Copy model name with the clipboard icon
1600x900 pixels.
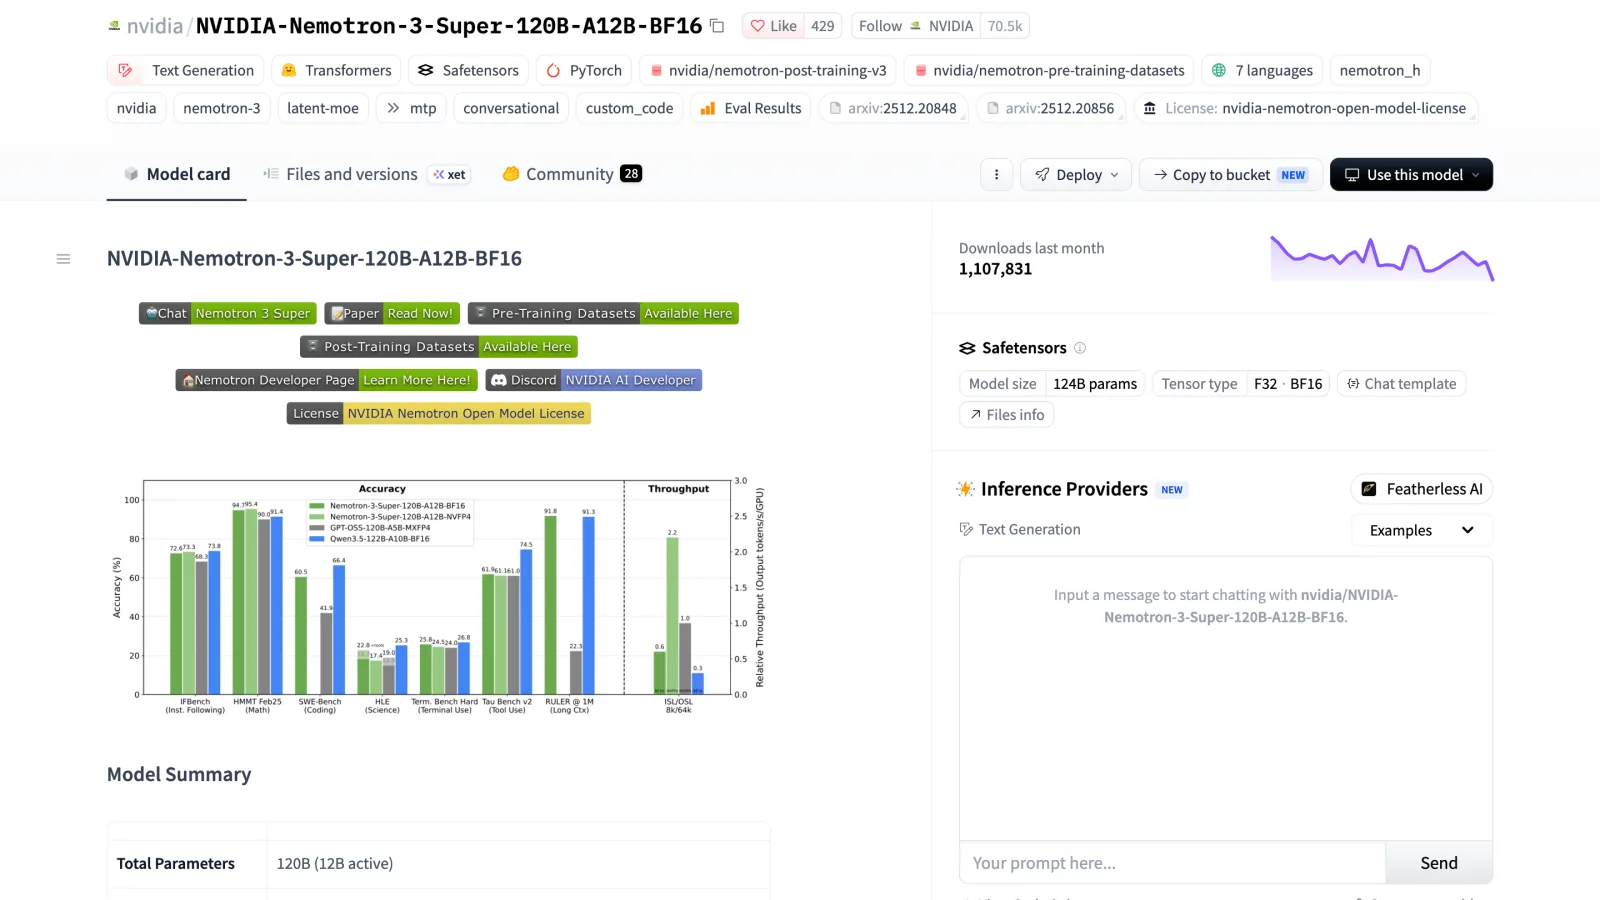point(717,26)
